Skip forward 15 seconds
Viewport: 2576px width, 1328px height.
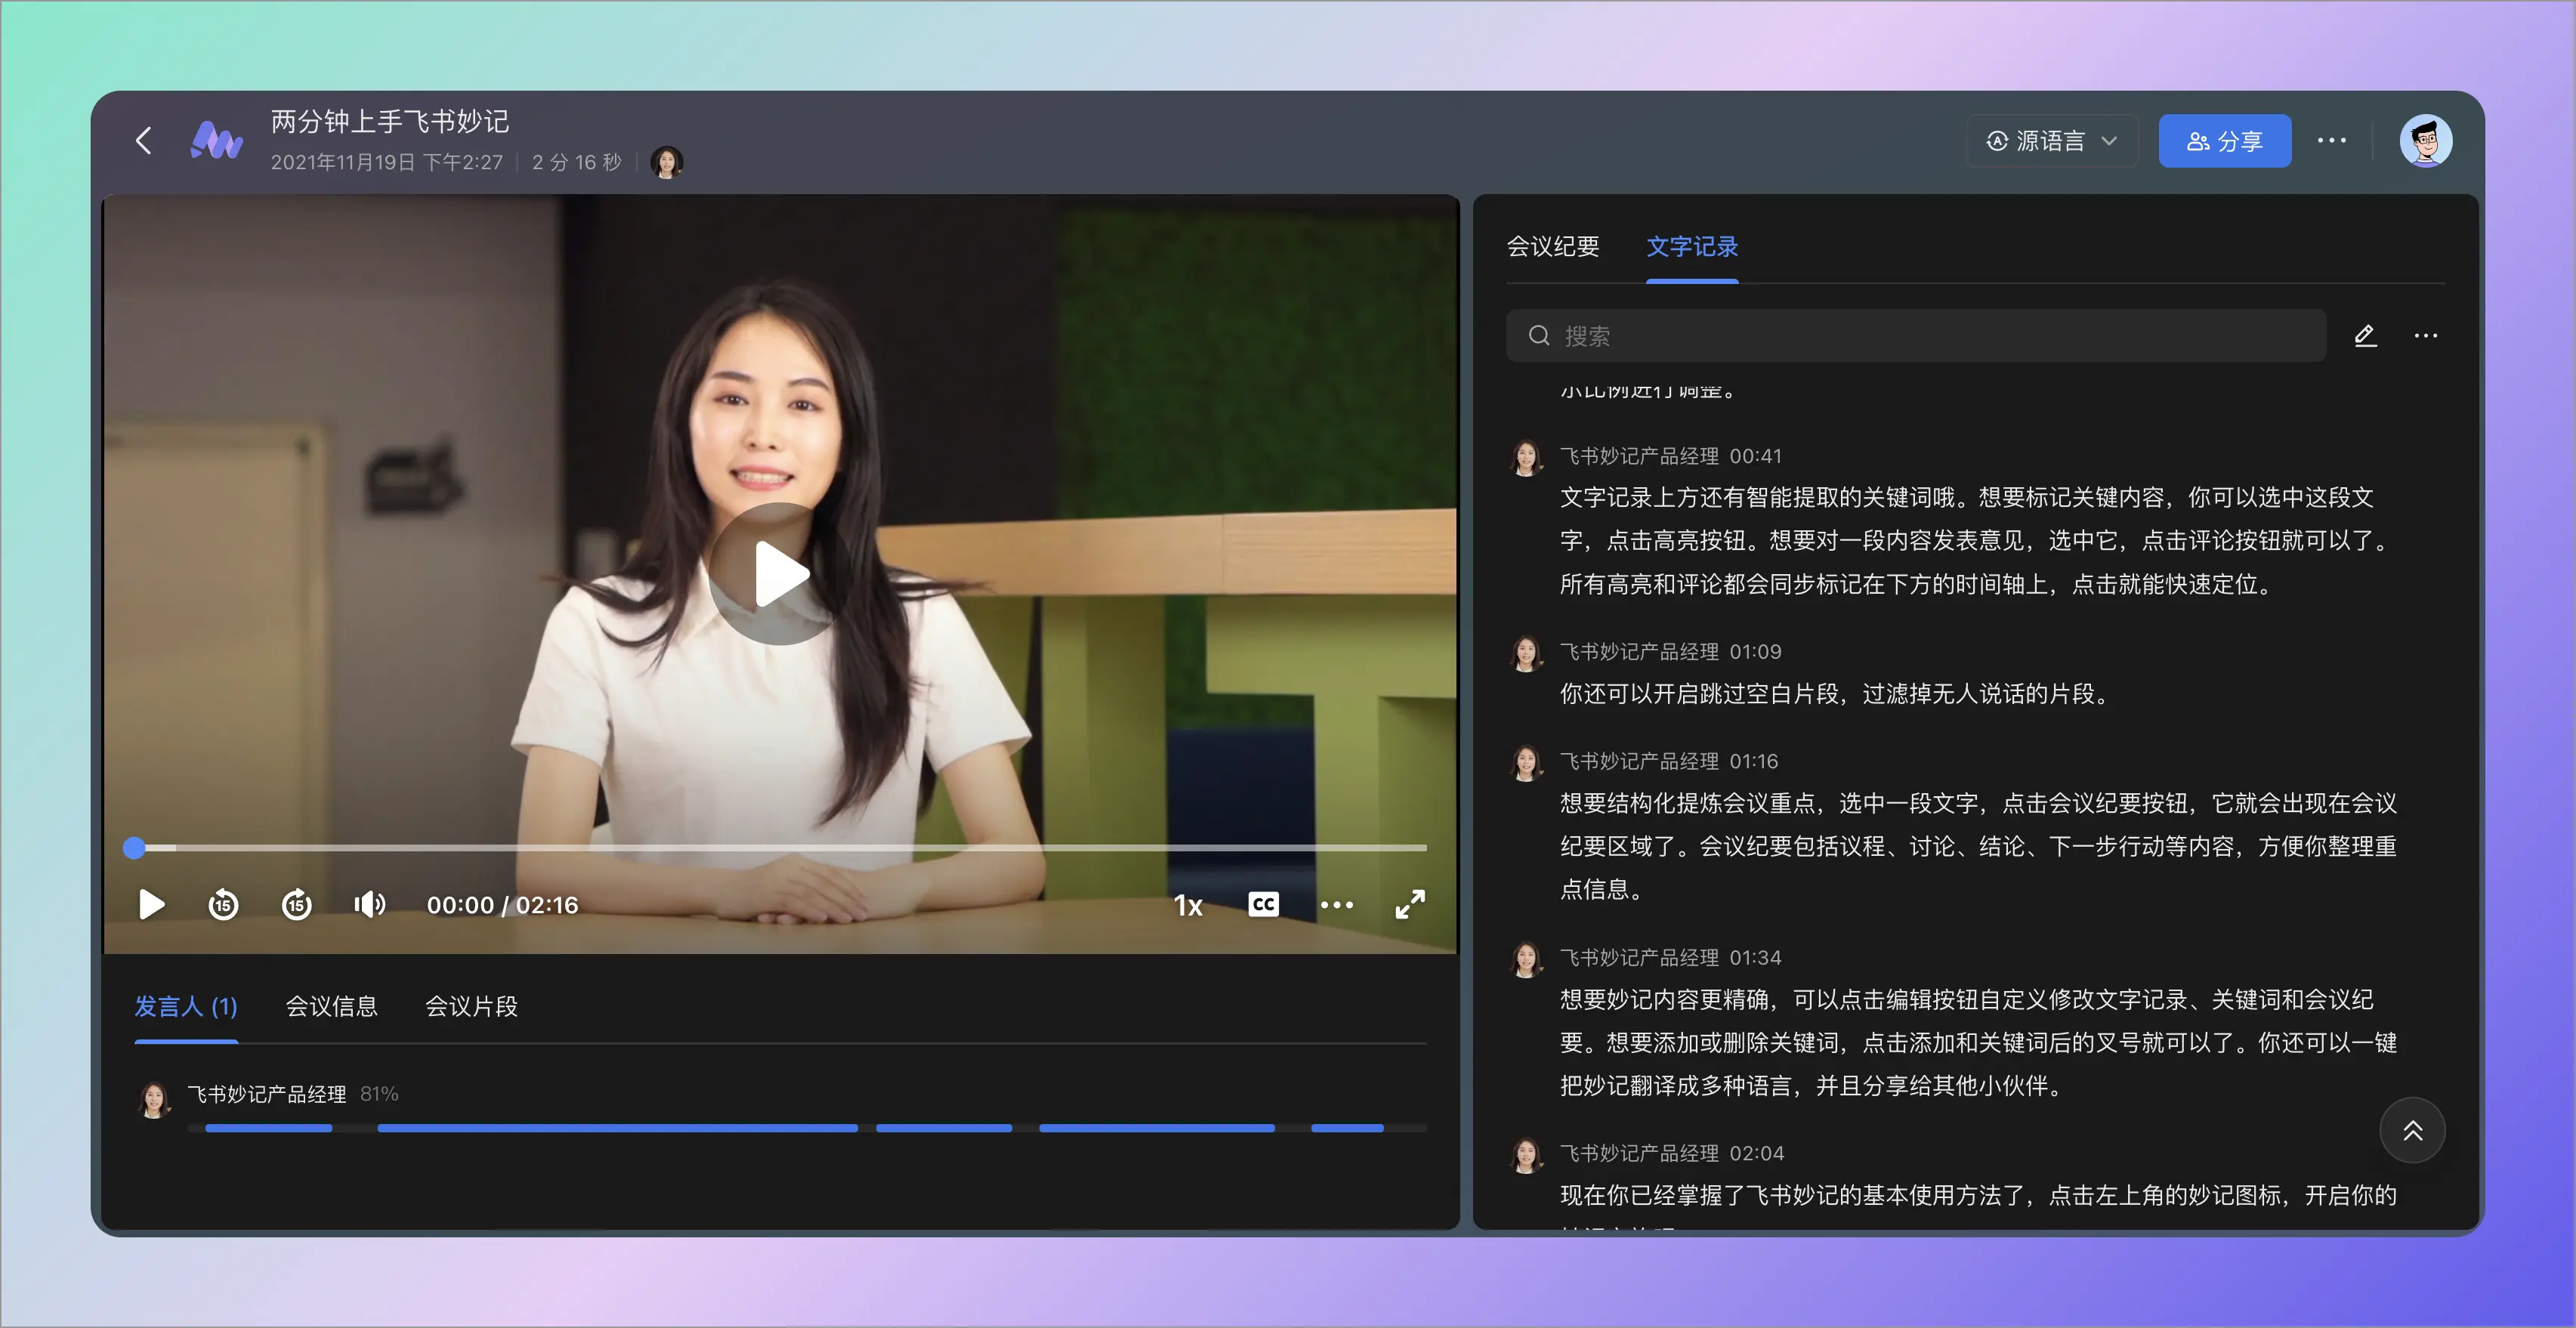pyautogui.click(x=296, y=905)
